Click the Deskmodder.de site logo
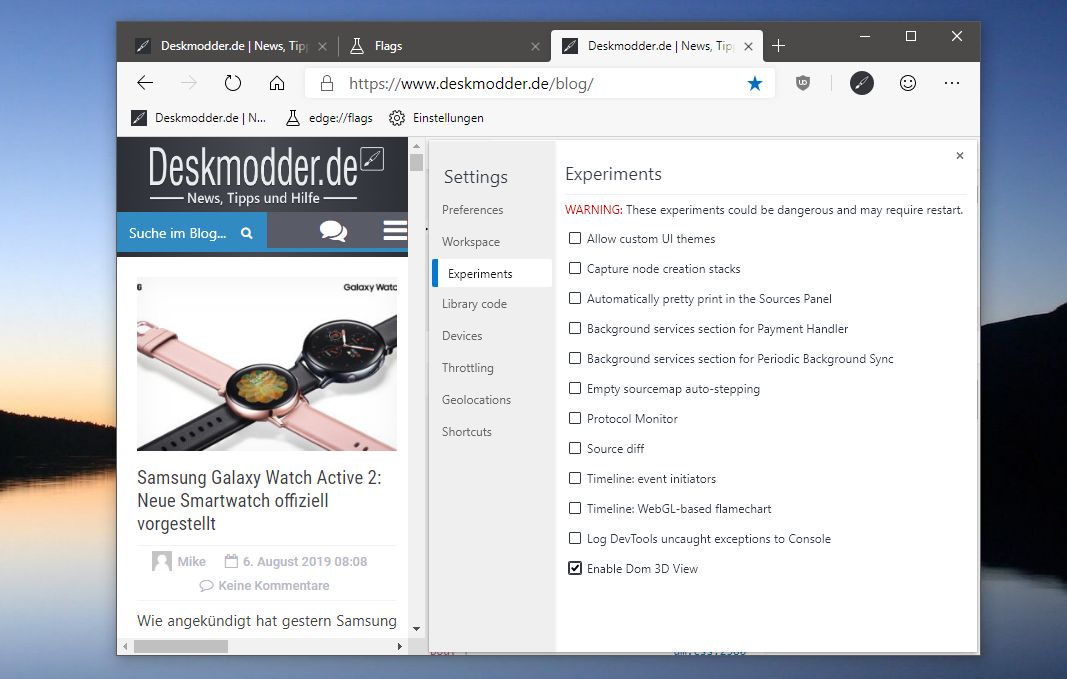 click(x=266, y=174)
